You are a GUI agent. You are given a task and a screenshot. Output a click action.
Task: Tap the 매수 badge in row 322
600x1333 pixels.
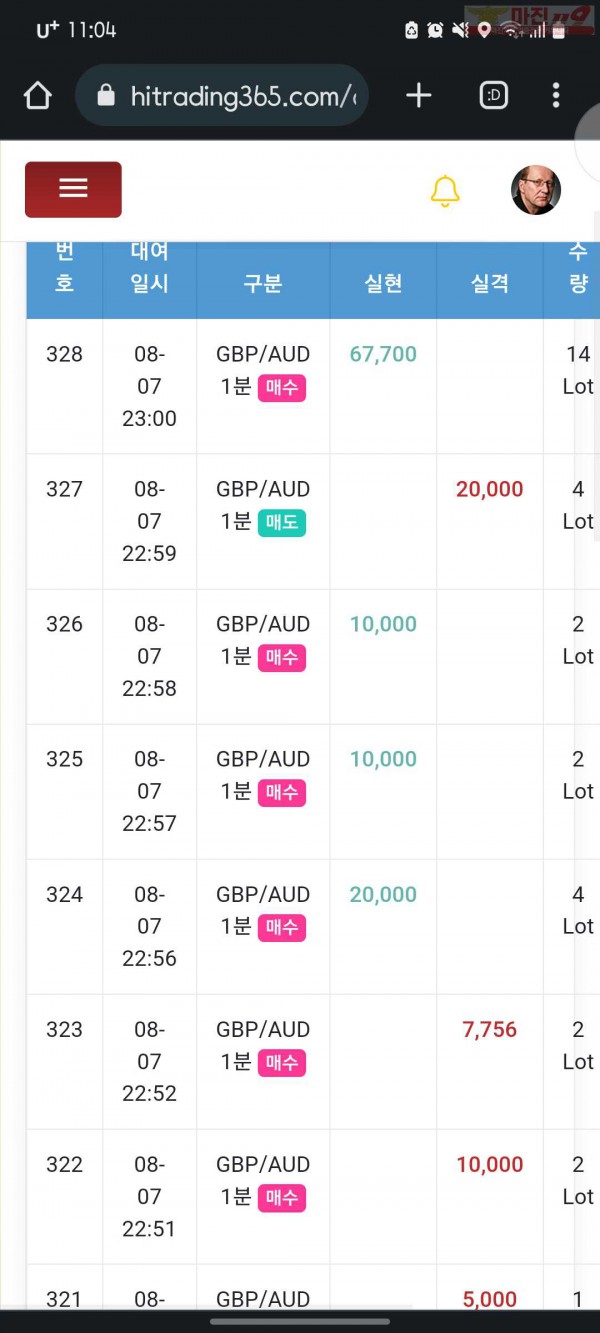(x=282, y=1197)
